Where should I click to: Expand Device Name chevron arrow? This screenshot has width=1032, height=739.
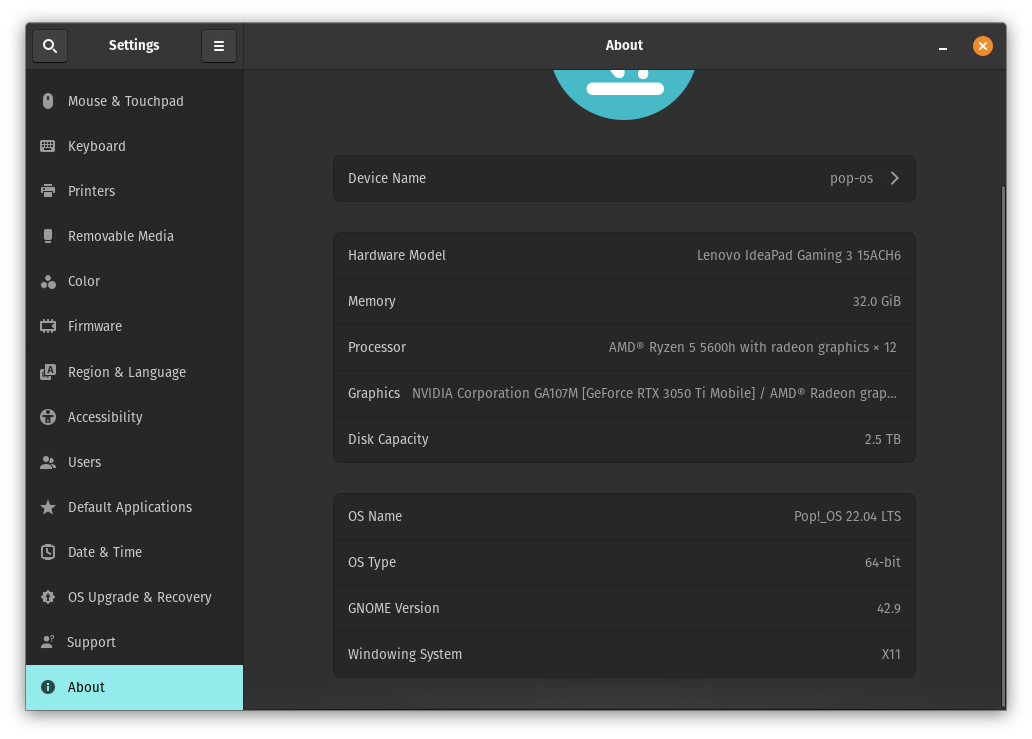tap(894, 178)
